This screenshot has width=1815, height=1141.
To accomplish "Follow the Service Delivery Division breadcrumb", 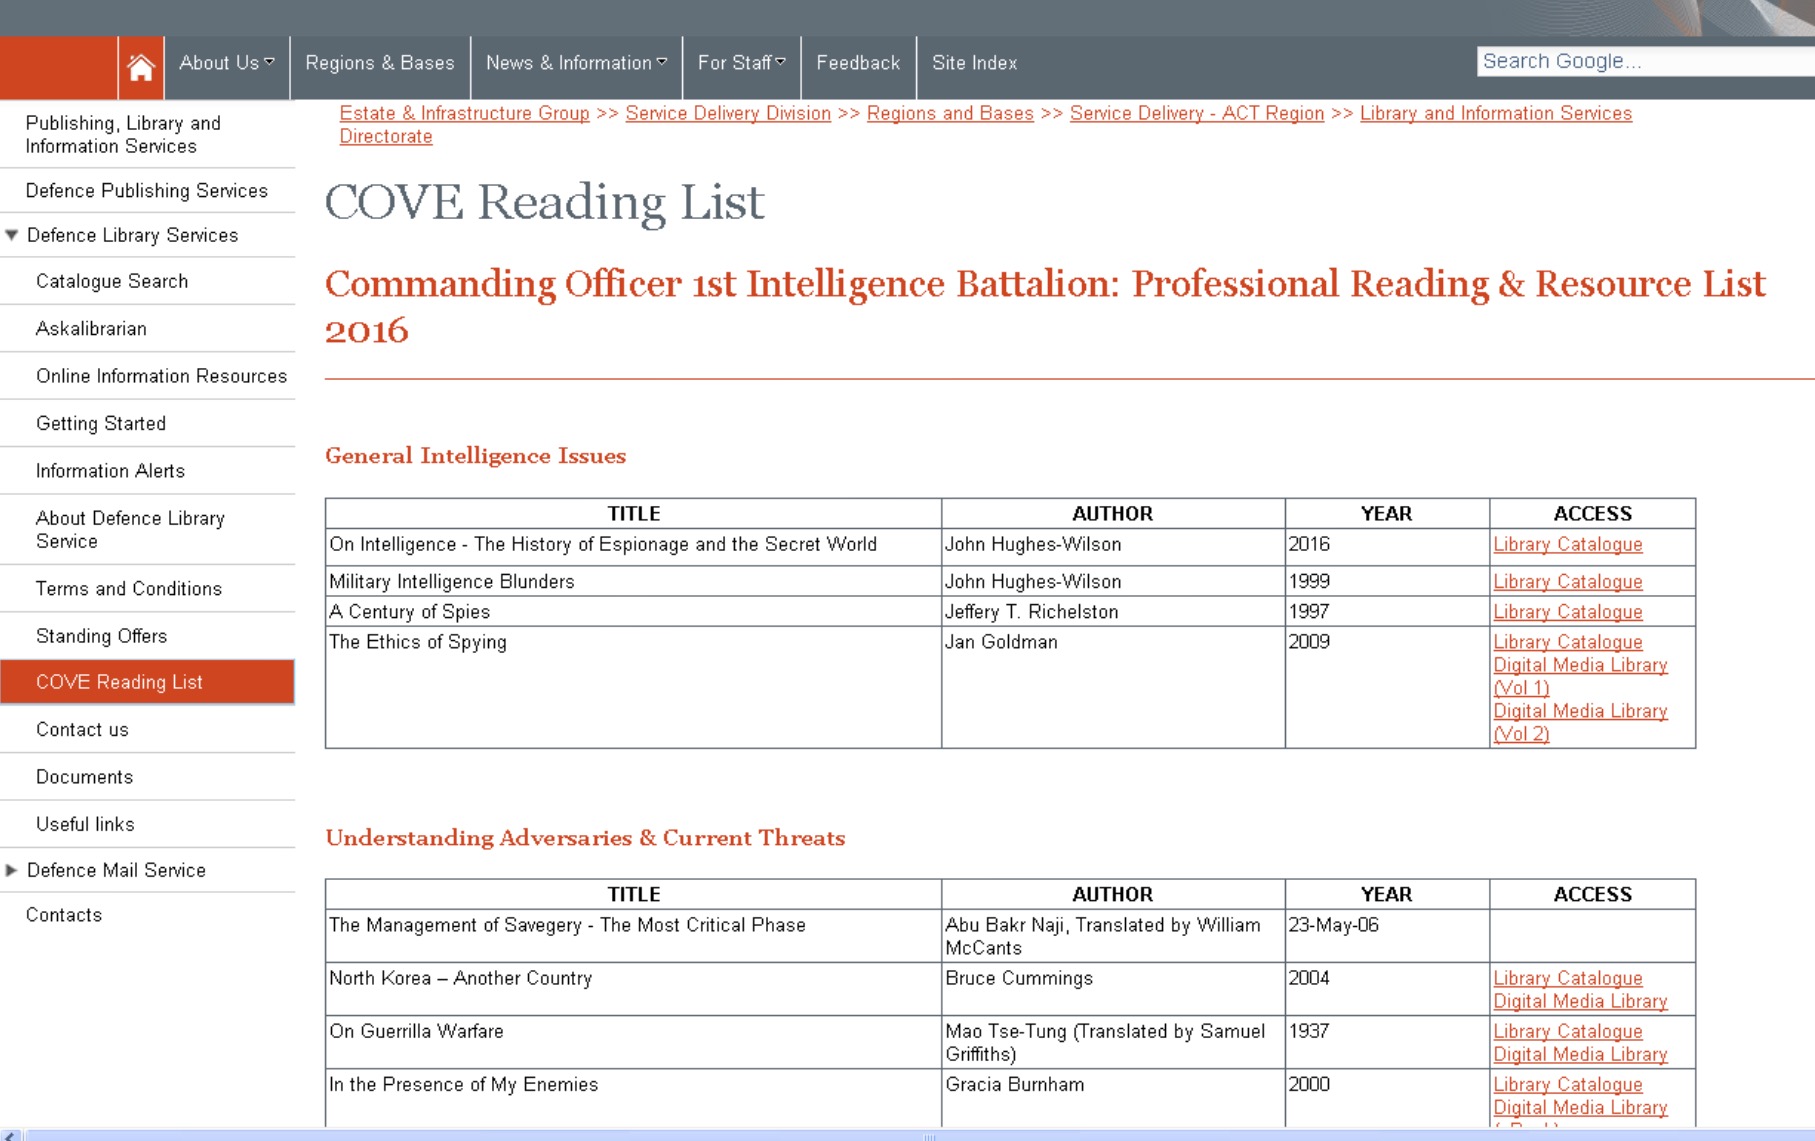I will click(x=727, y=113).
